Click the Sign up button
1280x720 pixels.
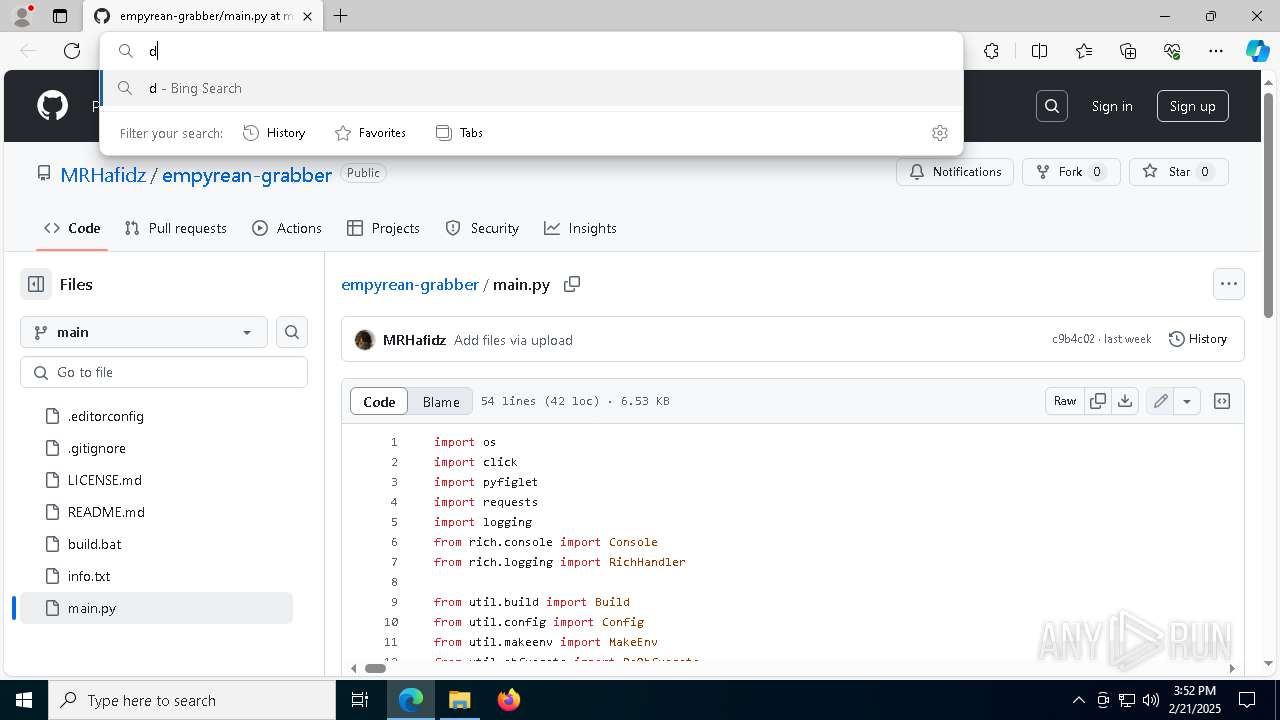pos(1193,106)
